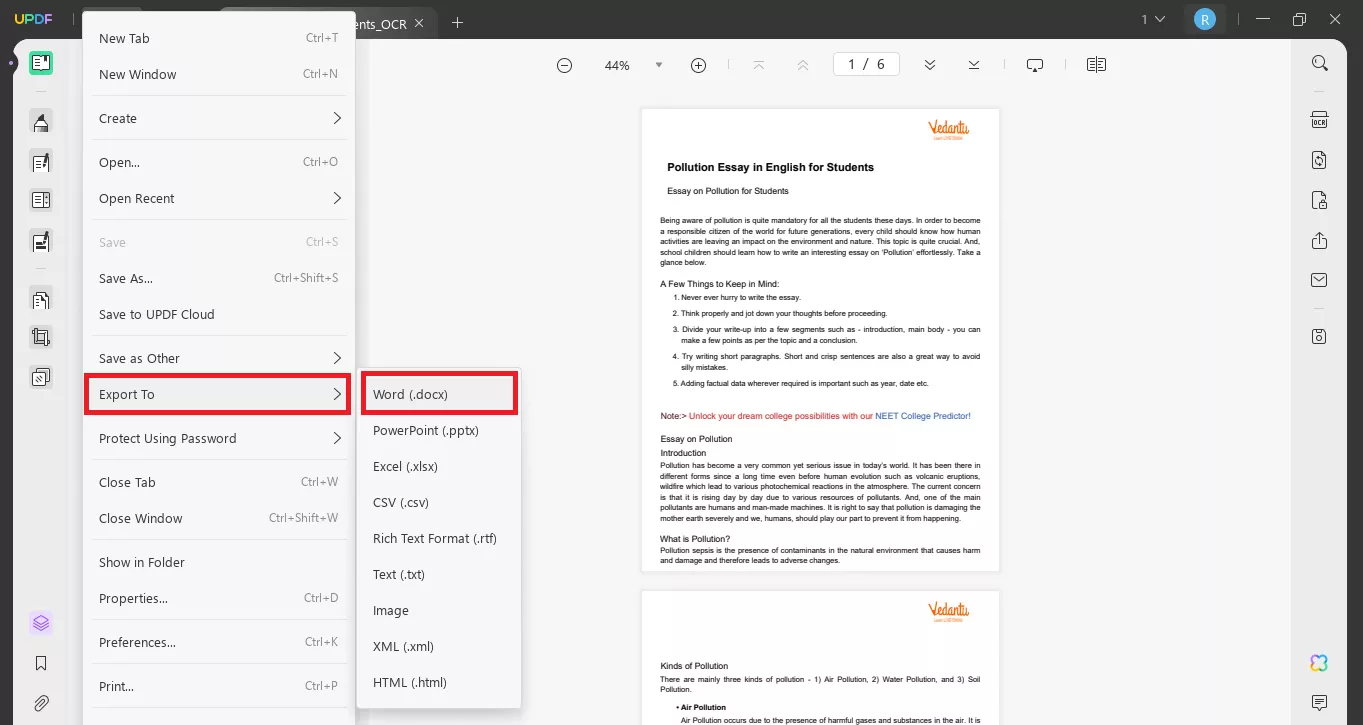Click the Save disk icon in right sidebar

1320,336
